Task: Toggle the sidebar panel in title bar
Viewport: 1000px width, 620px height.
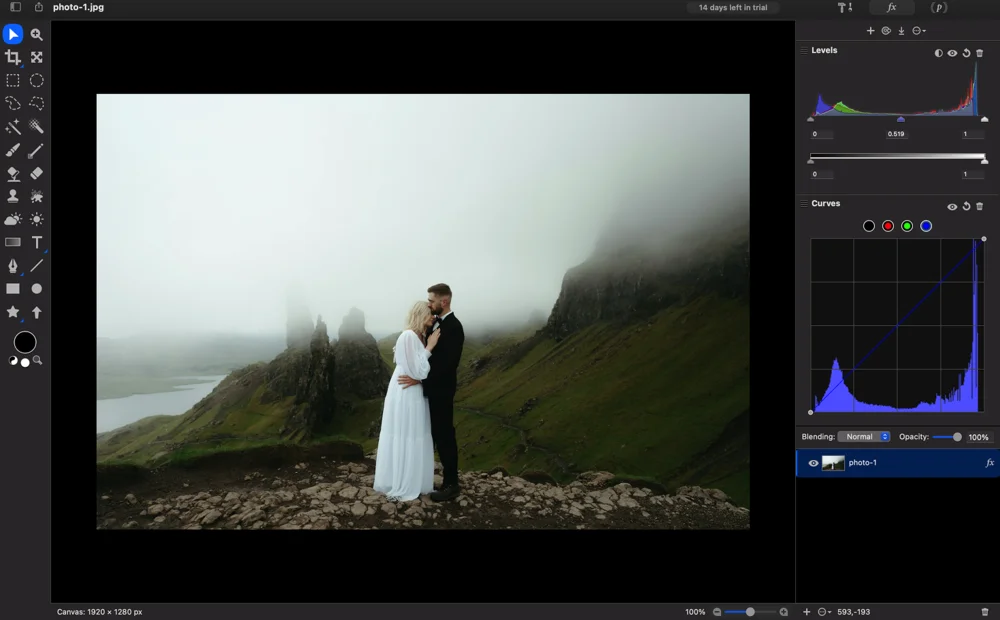Action: point(16,7)
